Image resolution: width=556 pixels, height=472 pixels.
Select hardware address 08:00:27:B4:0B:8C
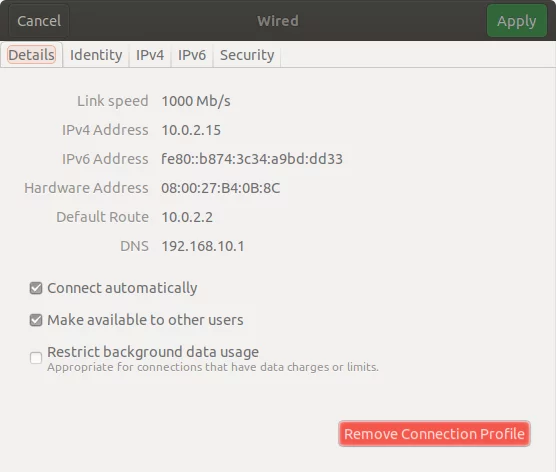(221, 188)
